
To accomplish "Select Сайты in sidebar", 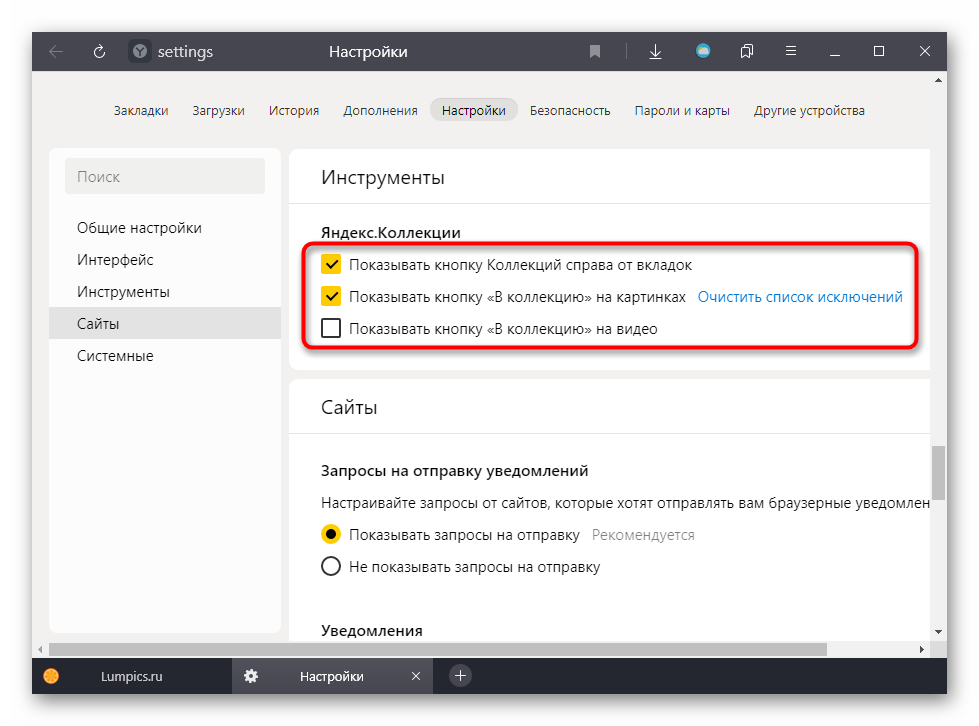I will [165, 323].
